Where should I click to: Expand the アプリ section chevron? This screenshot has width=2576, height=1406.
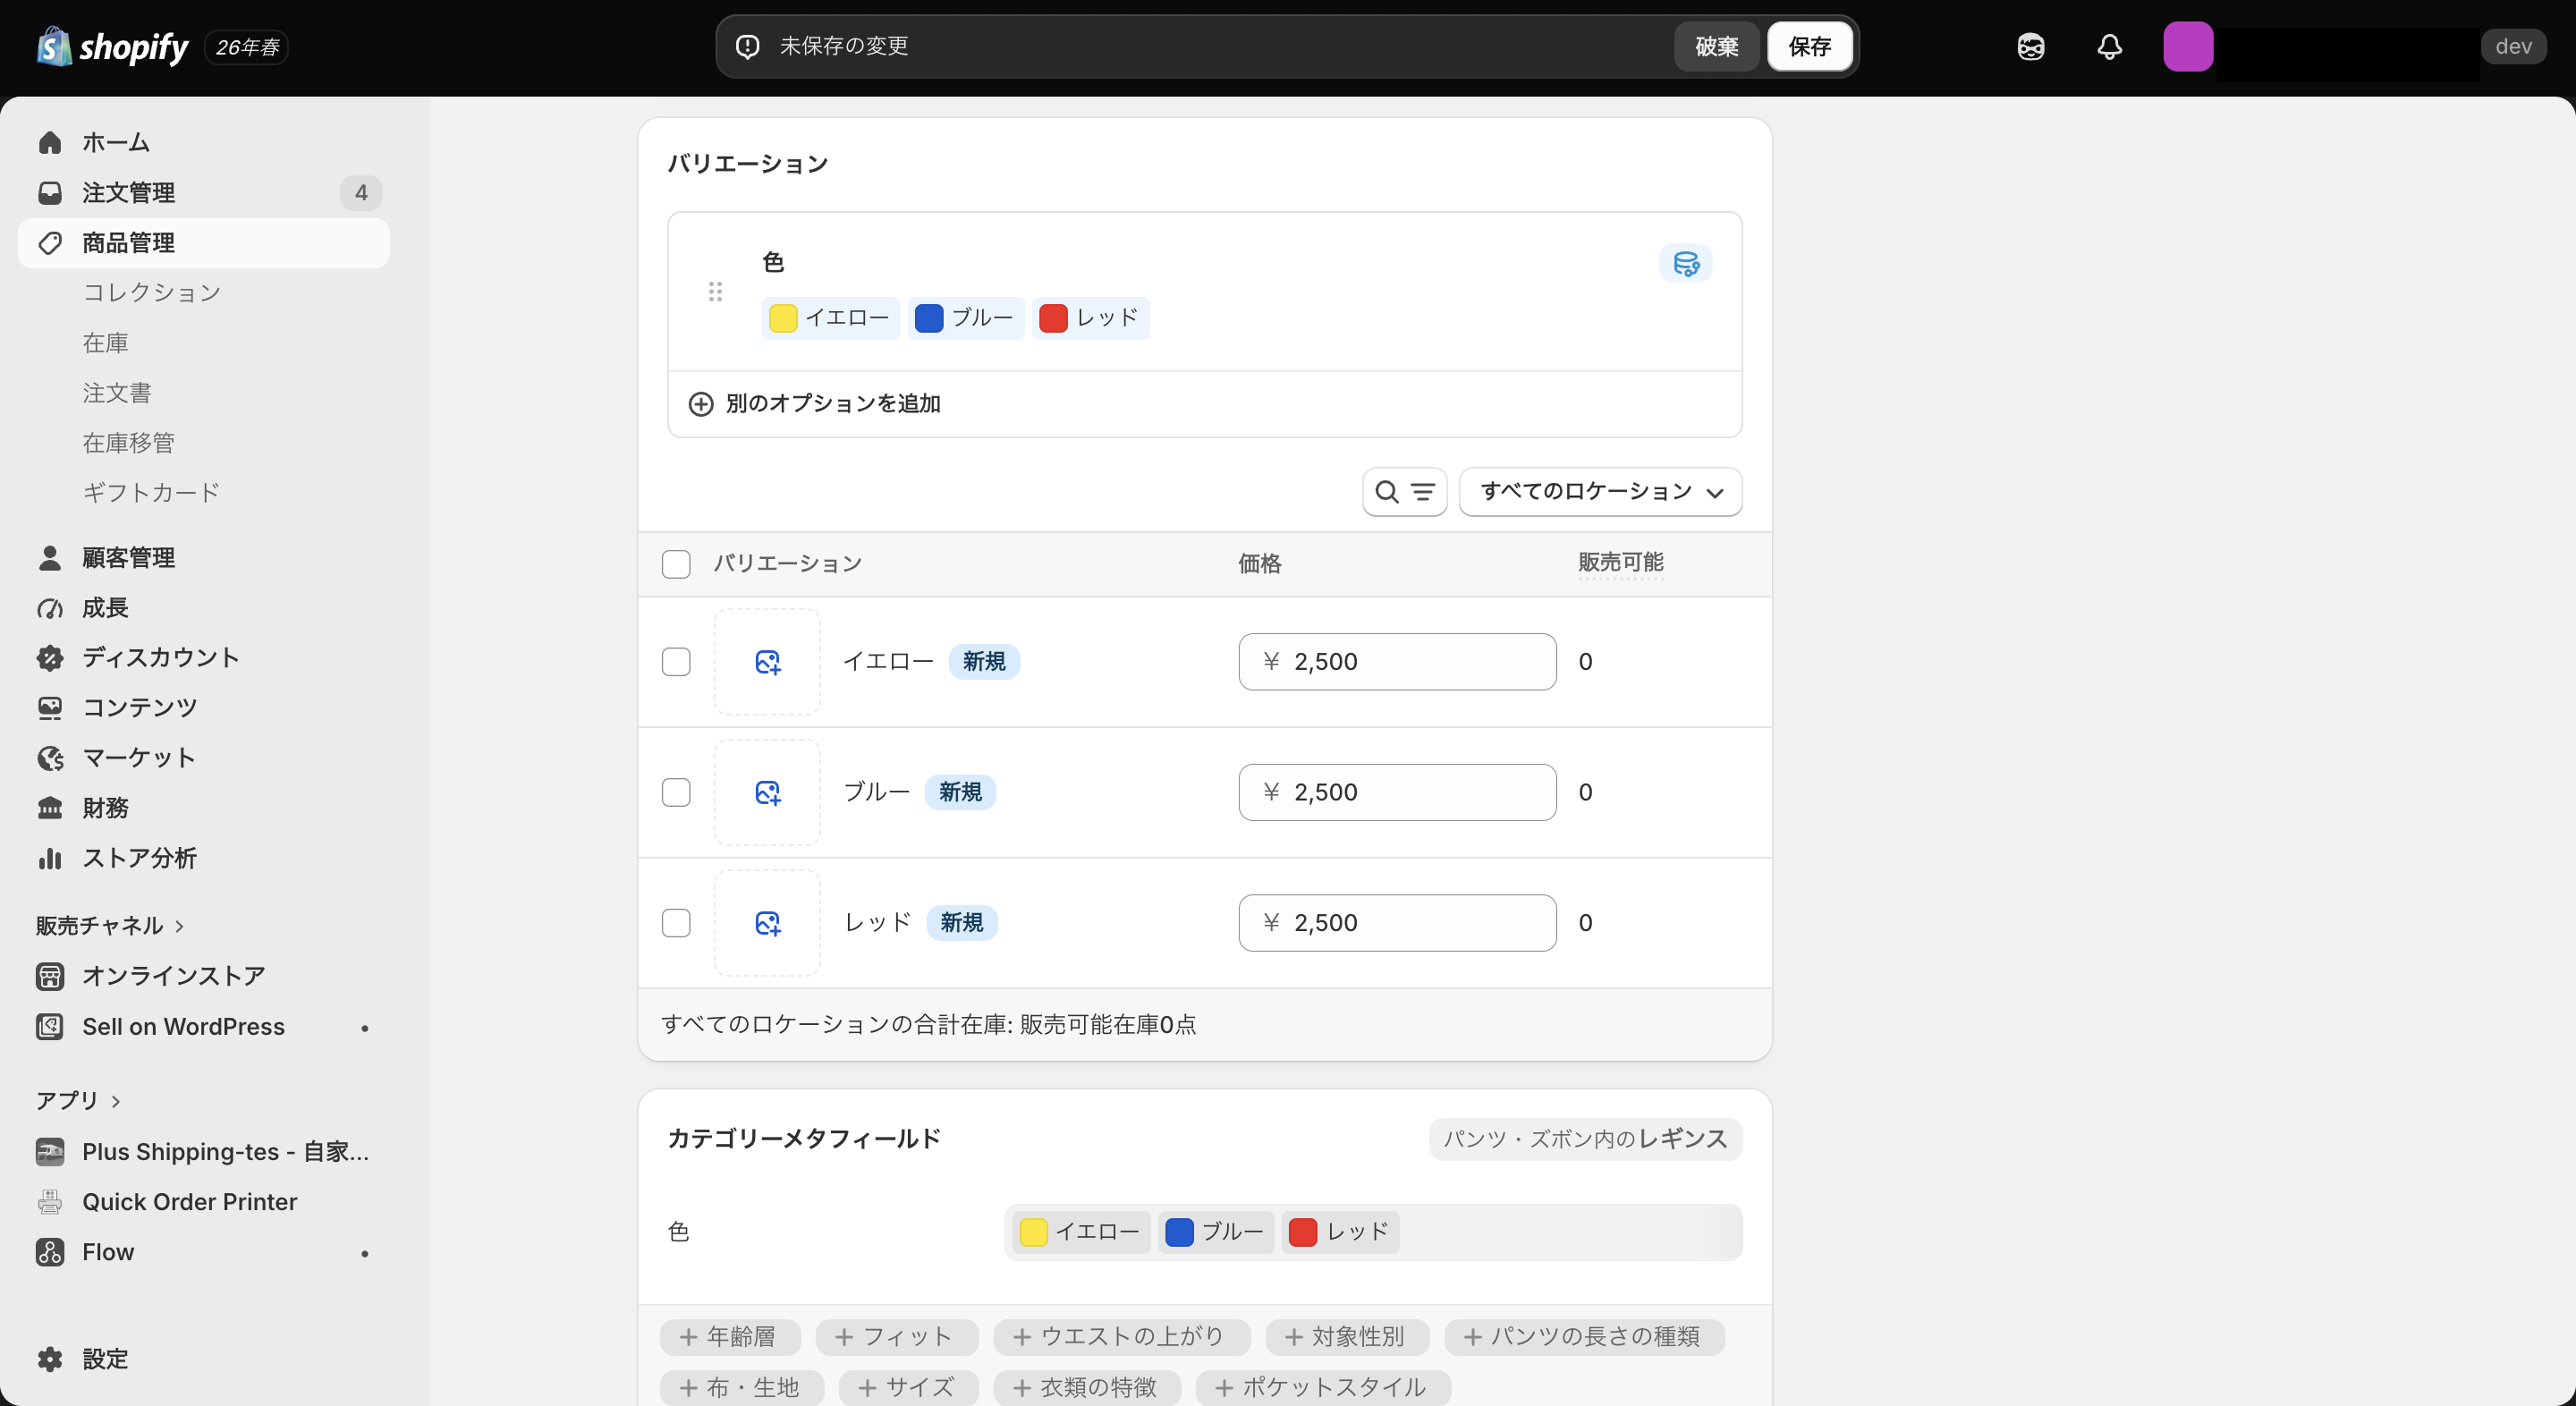tap(116, 1100)
